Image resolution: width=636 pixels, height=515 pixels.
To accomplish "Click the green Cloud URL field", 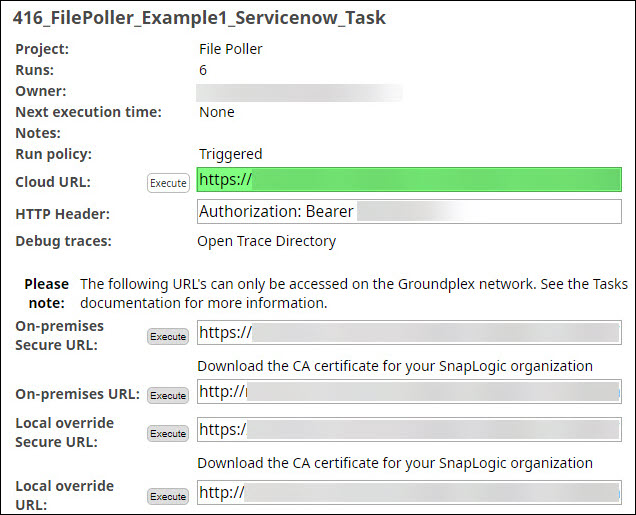I will pyautogui.click(x=409, y=180).
